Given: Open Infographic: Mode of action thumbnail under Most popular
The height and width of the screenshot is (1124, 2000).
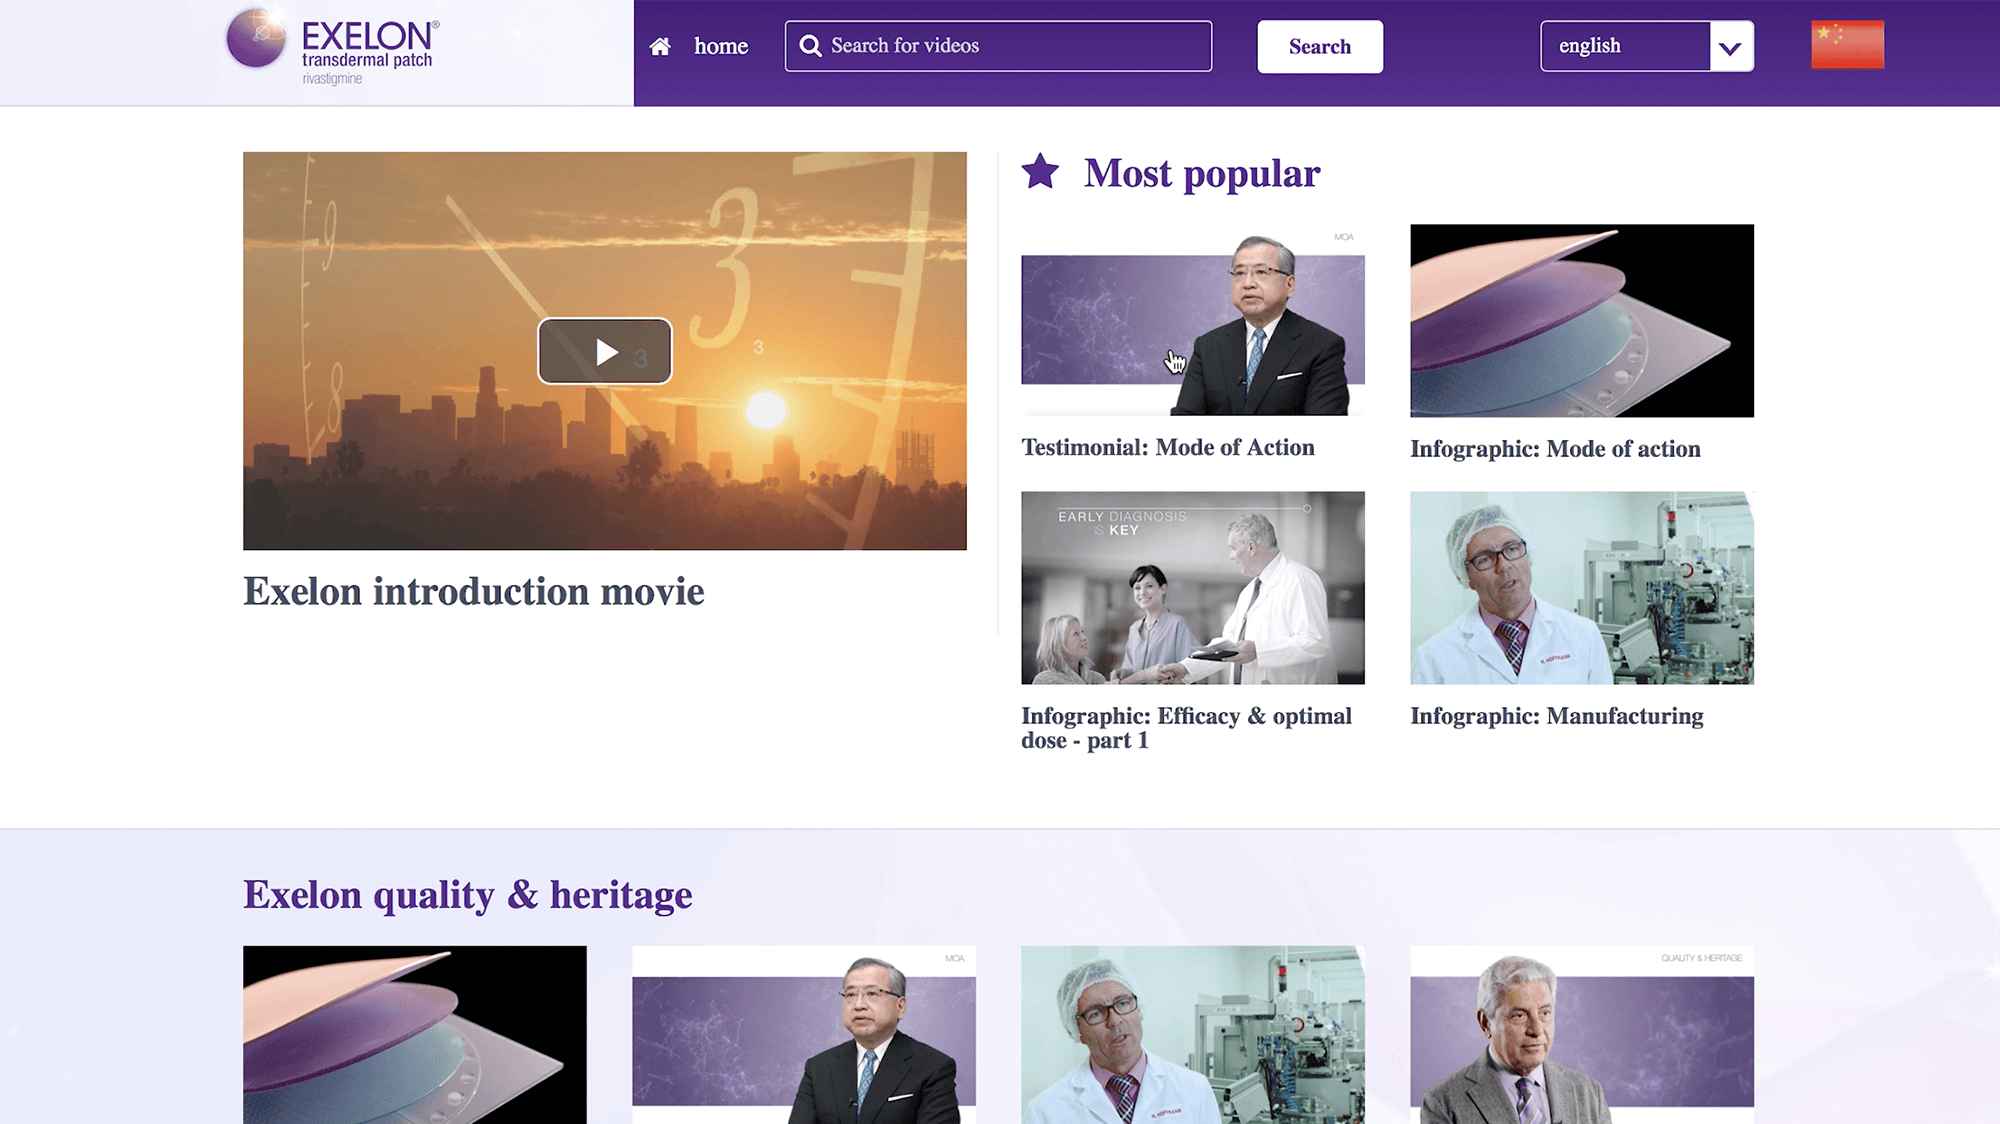Looking at the screenshot, I should (1582, 320).
